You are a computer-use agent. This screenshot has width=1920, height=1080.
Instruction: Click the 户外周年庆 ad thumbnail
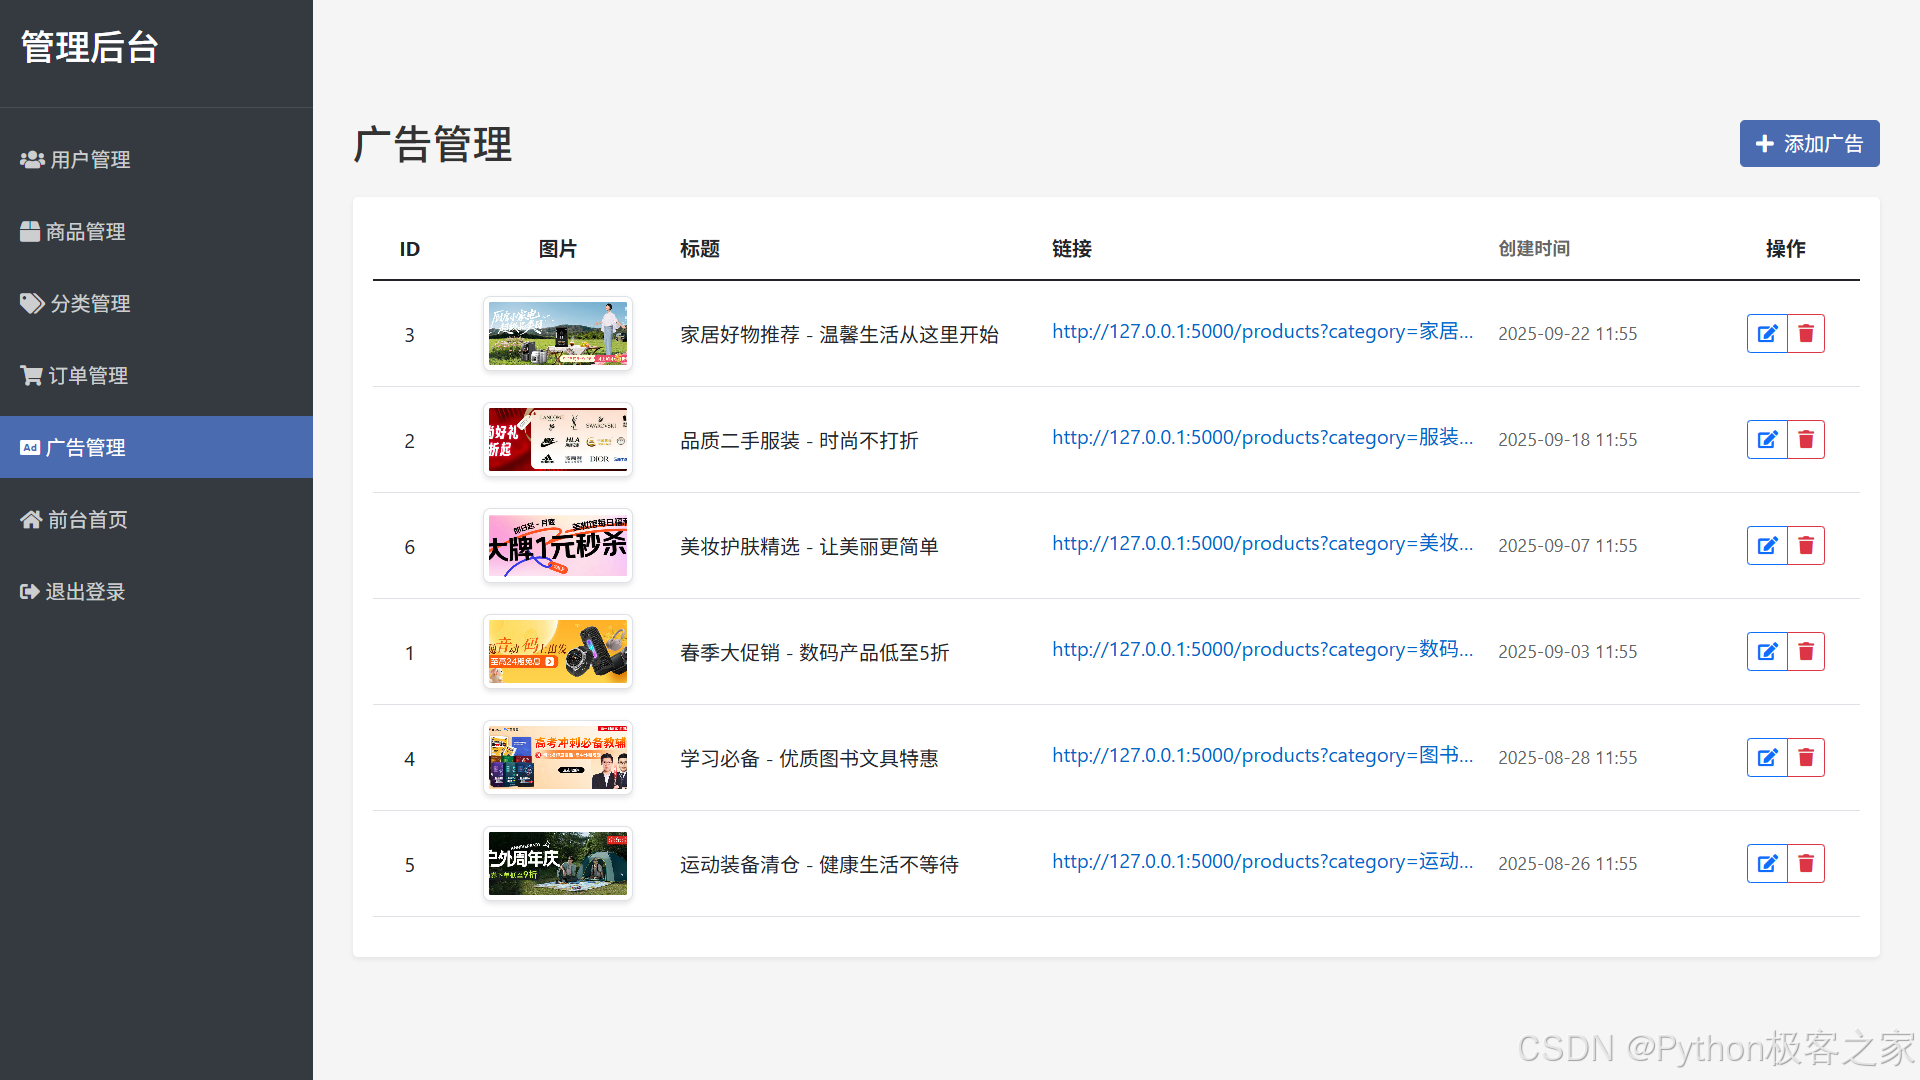pos(558,864)
